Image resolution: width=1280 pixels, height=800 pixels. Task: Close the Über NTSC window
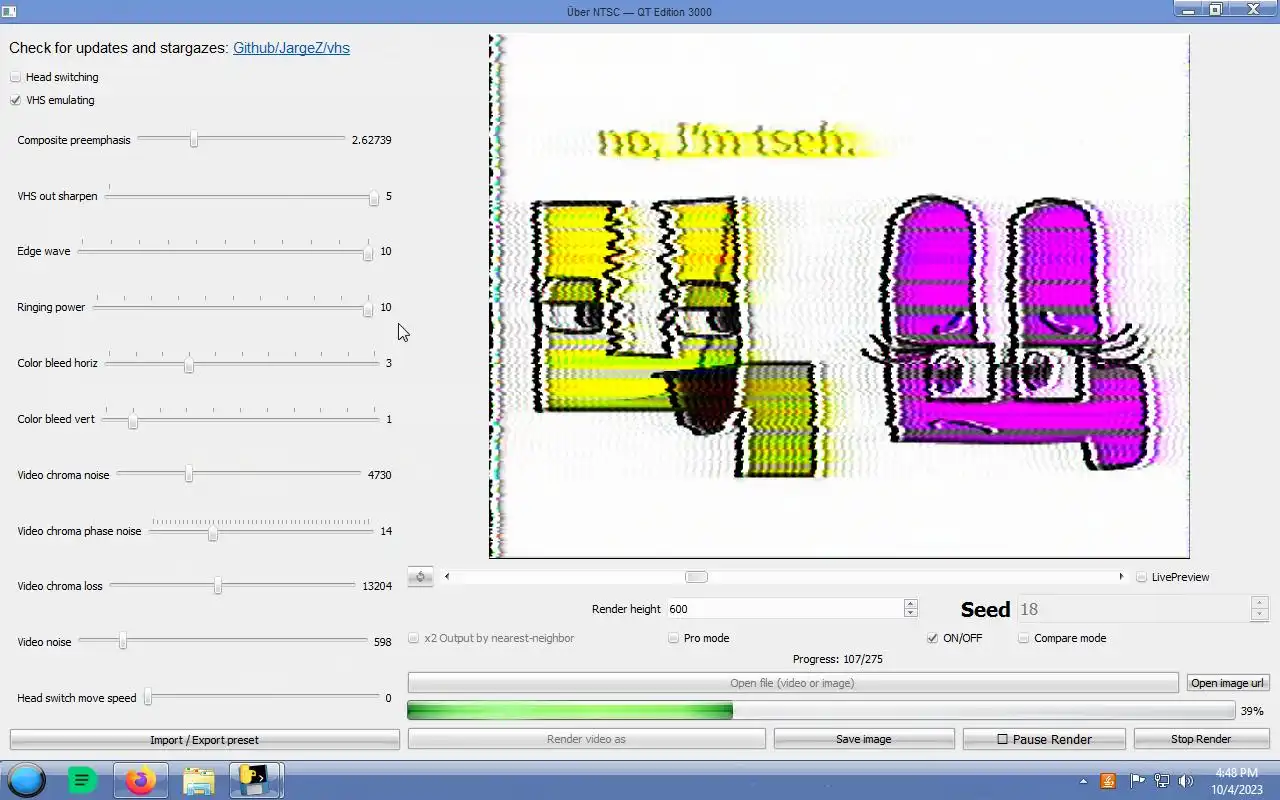[x=1253, y=9]
